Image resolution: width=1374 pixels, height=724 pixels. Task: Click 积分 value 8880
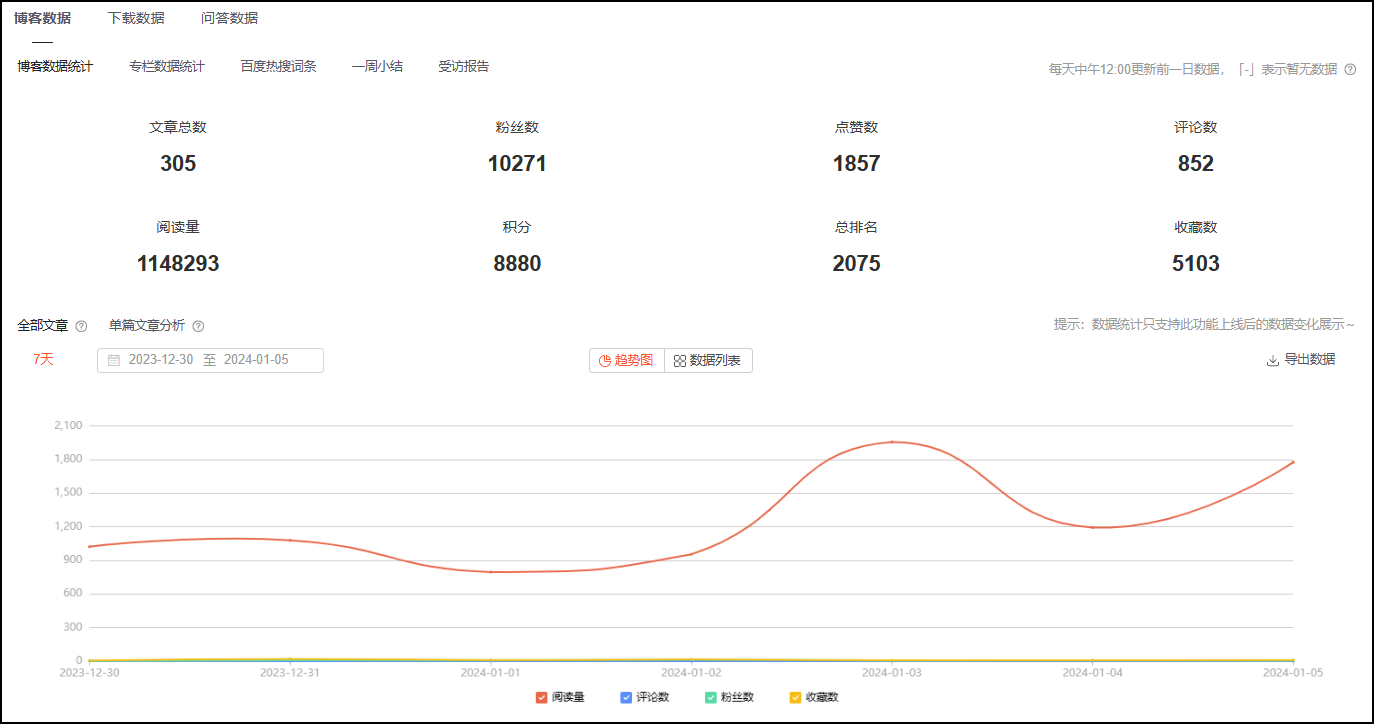pyautogui.click(x=517, y=264)
